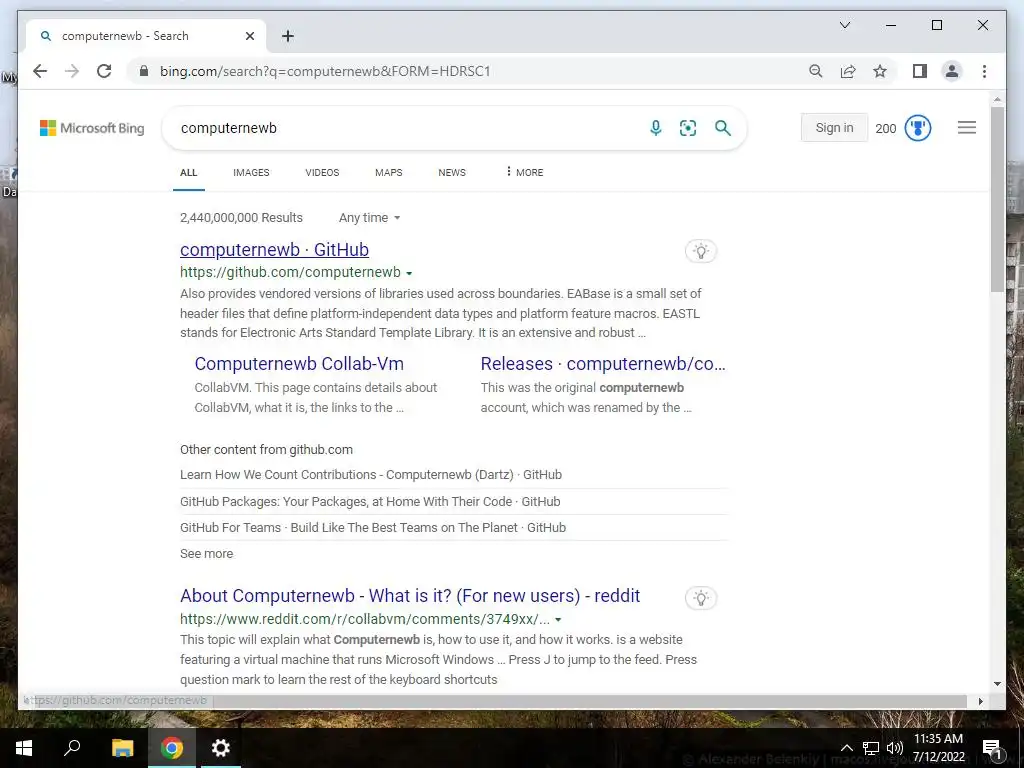This screenshot has width=1024, height=768.
Task: Show hidden system tray icons
Action: (x=846, y=748)
